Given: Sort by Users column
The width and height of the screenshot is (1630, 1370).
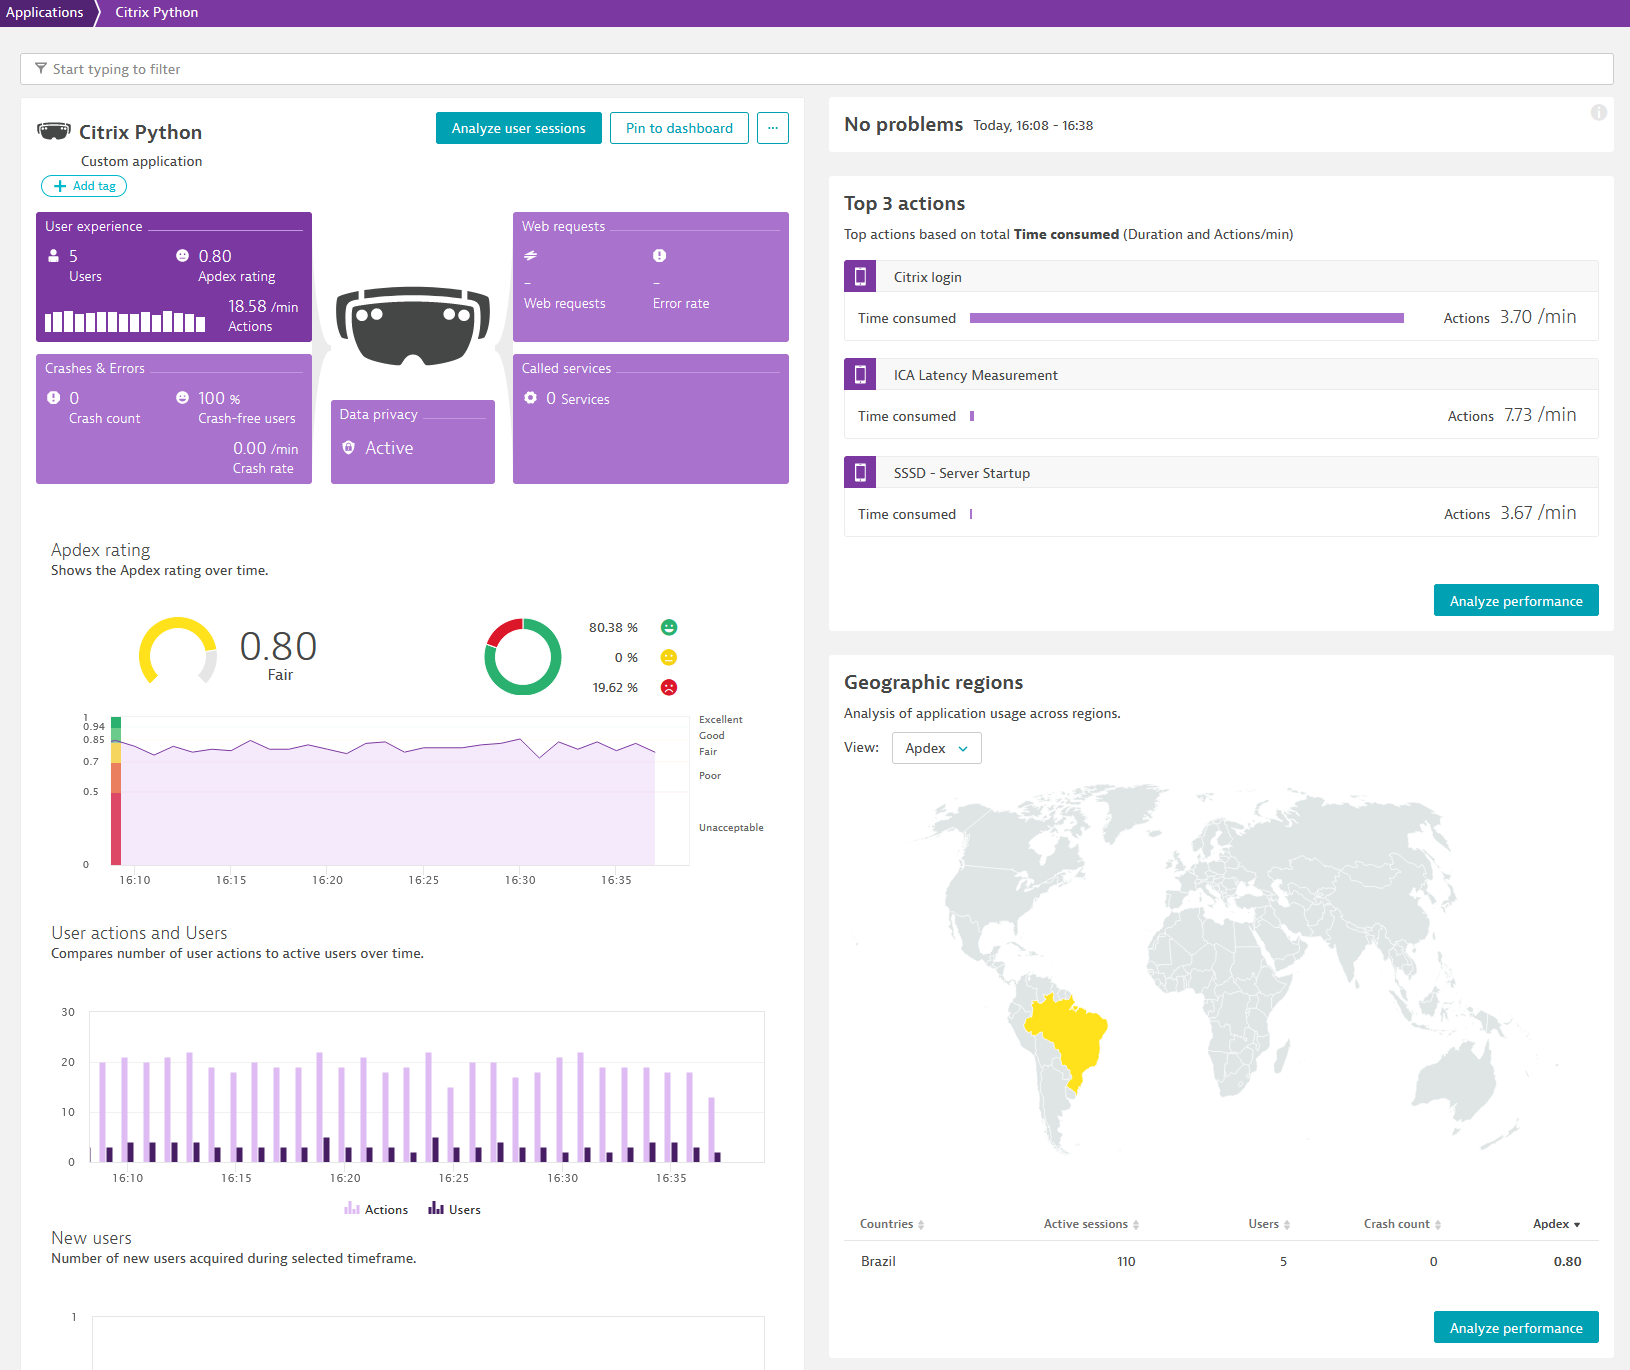Looking at the screenshot, I should coord(1269,1224).
